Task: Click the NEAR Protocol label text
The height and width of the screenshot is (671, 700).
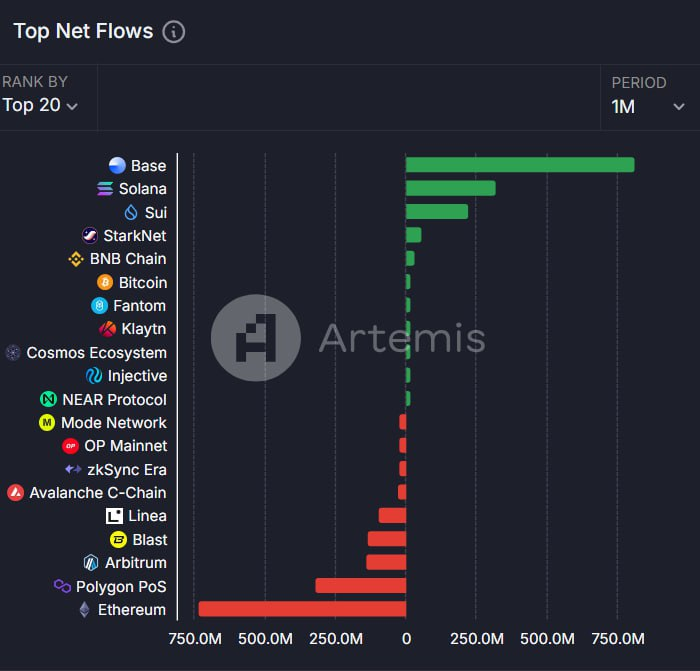Action: click(114, 400)
